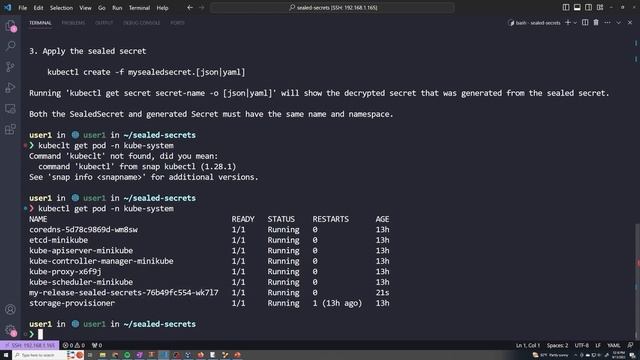The height and width of the screenshot is (360, 640).
Task: Open the launch profile dropdown arrow
Action: point(575,22)
